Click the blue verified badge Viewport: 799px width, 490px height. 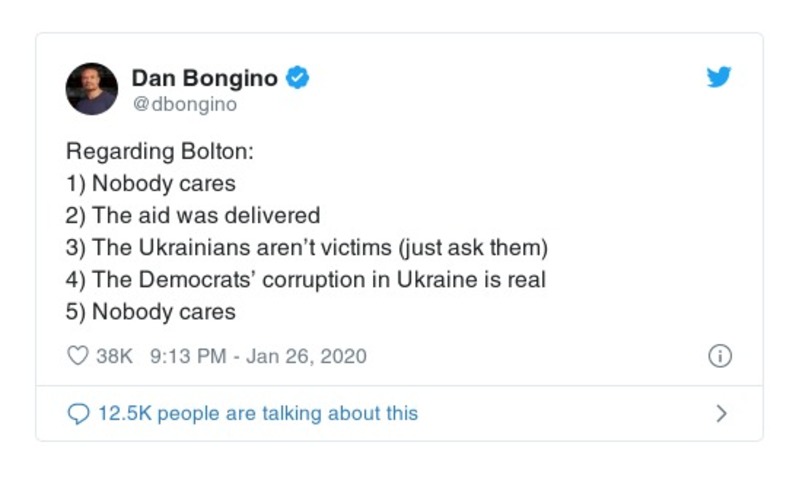pos(297,77)
